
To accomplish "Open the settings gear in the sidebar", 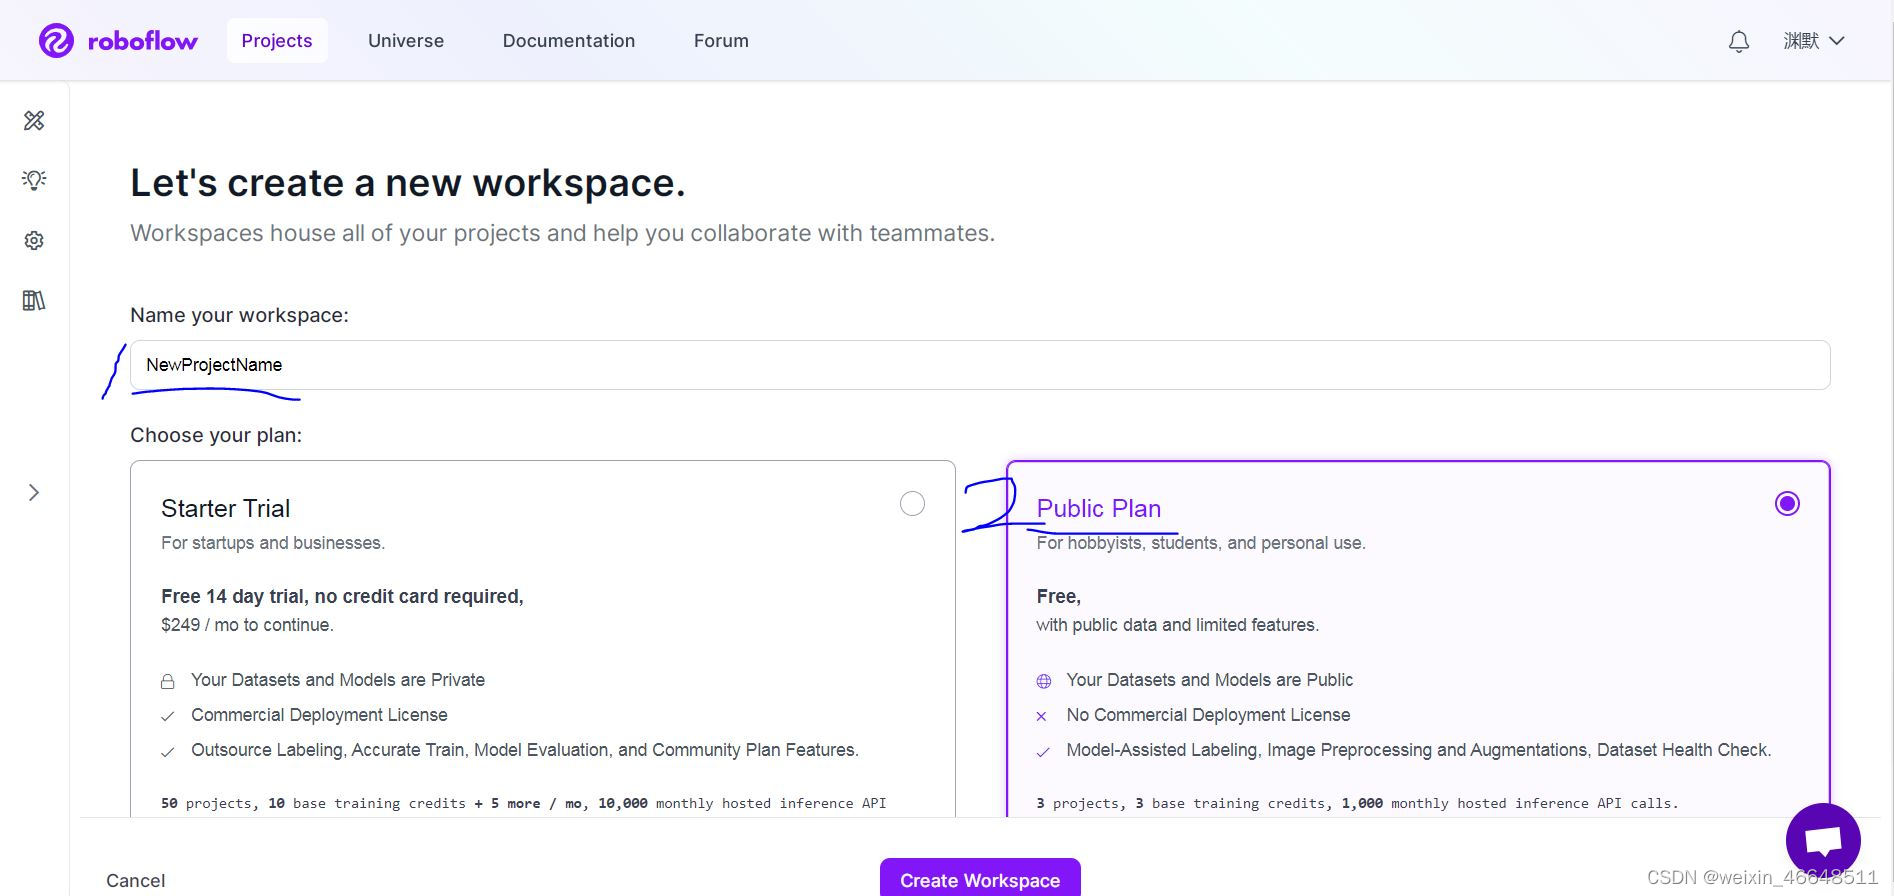I will pos(34,241).
